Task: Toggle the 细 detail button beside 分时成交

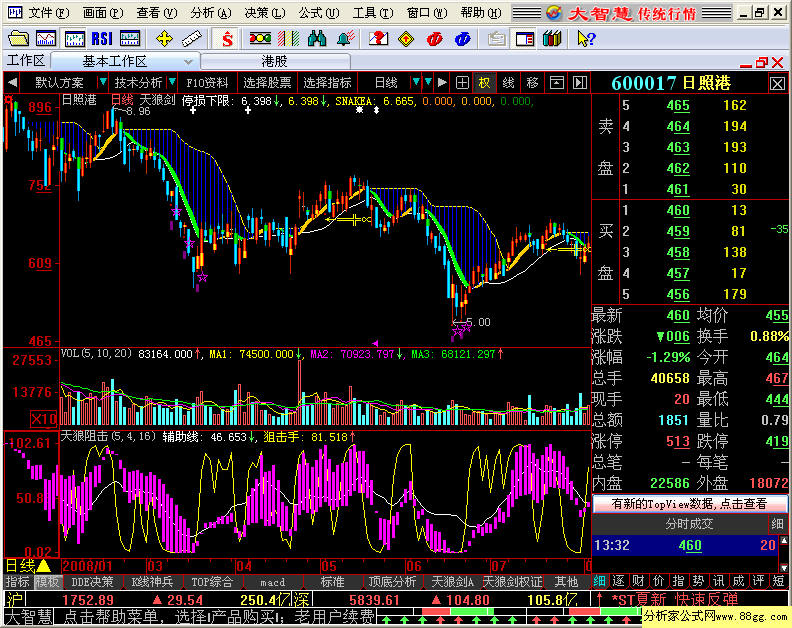Action: (777, 524)
